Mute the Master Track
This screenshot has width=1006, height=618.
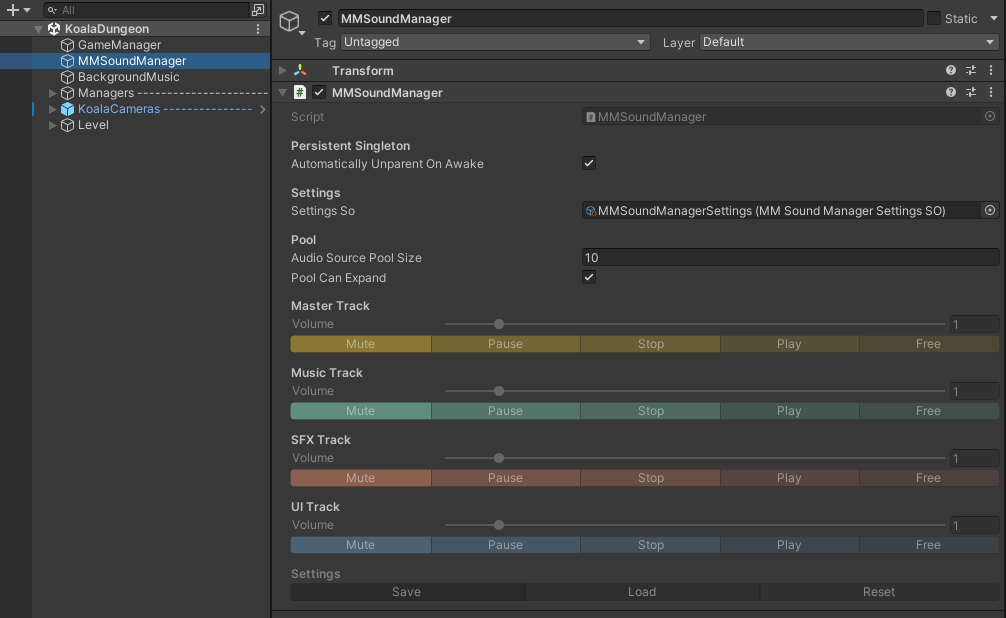pyautogui.click(x=361, y=344)
